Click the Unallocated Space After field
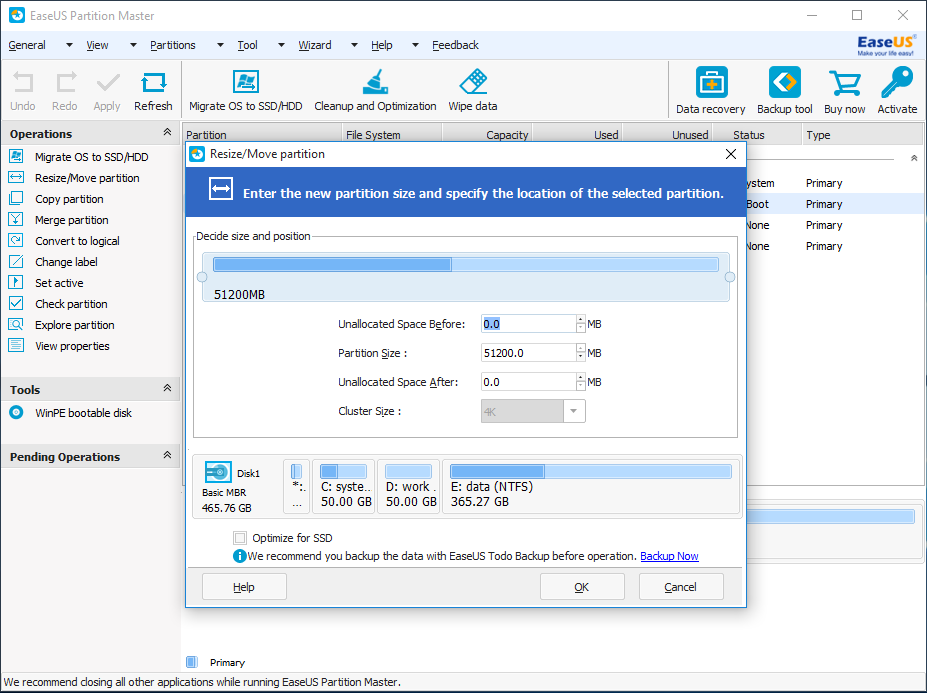Image resolution: width=927 pixels, height=693 pixels. (529, 382)
